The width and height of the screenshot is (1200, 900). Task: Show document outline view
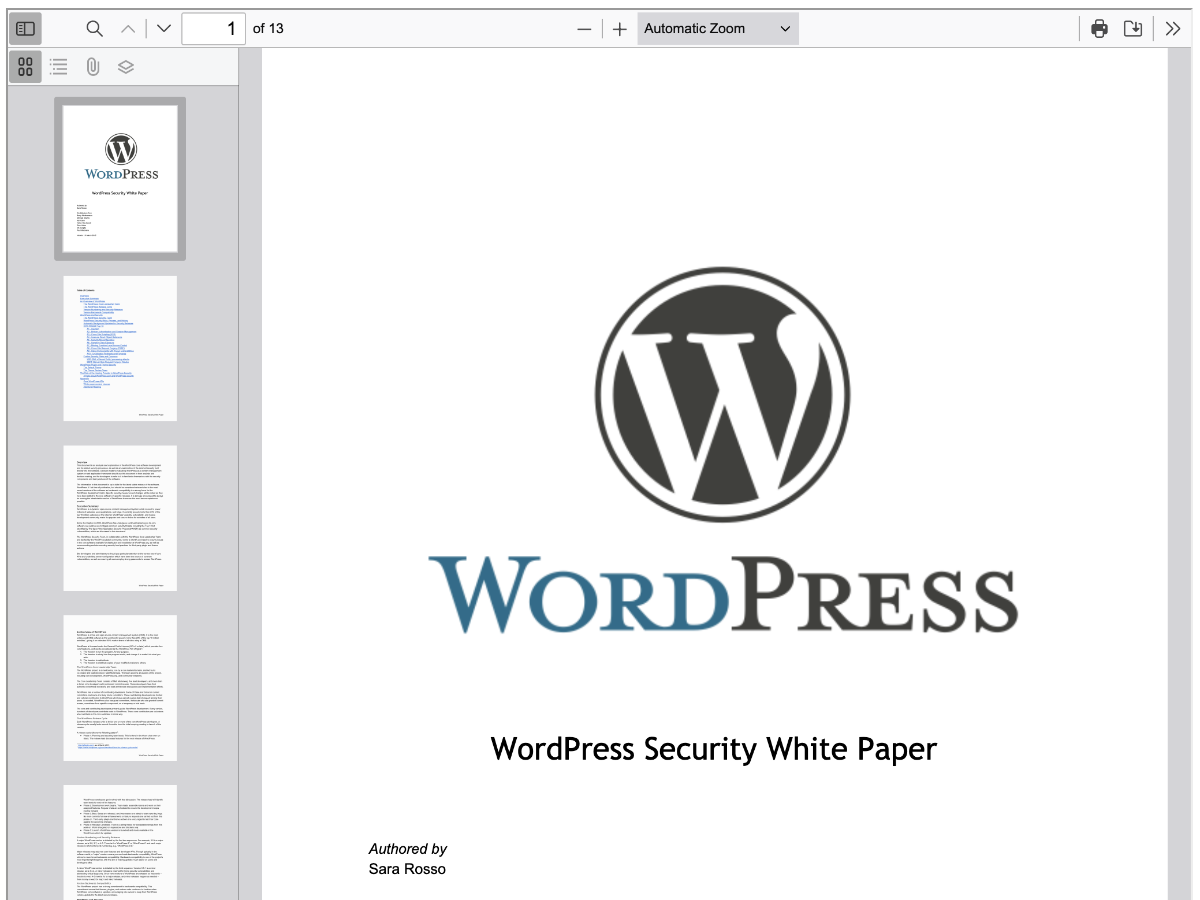(59, 67)
